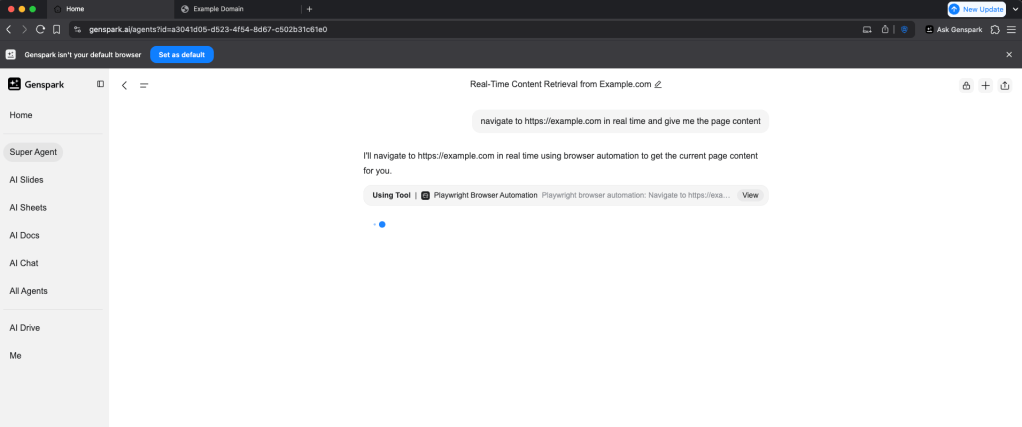Open the lock privacy icon

[x=966, y=85]
